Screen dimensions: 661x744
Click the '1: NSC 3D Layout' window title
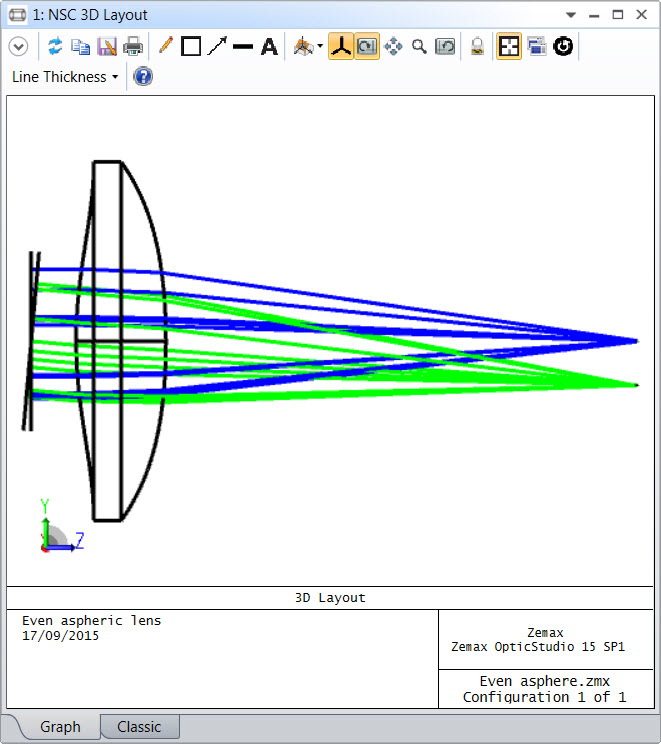click(90, 15)
